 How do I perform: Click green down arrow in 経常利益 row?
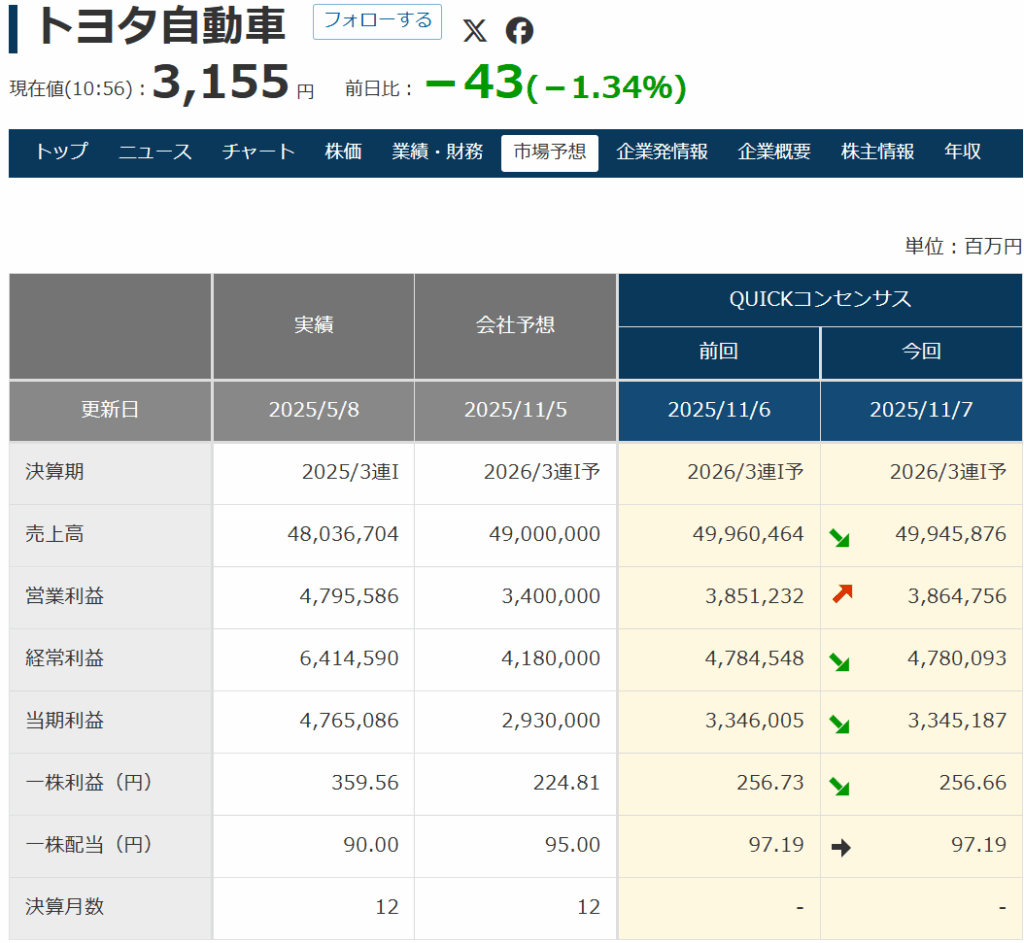pos(840,661)
